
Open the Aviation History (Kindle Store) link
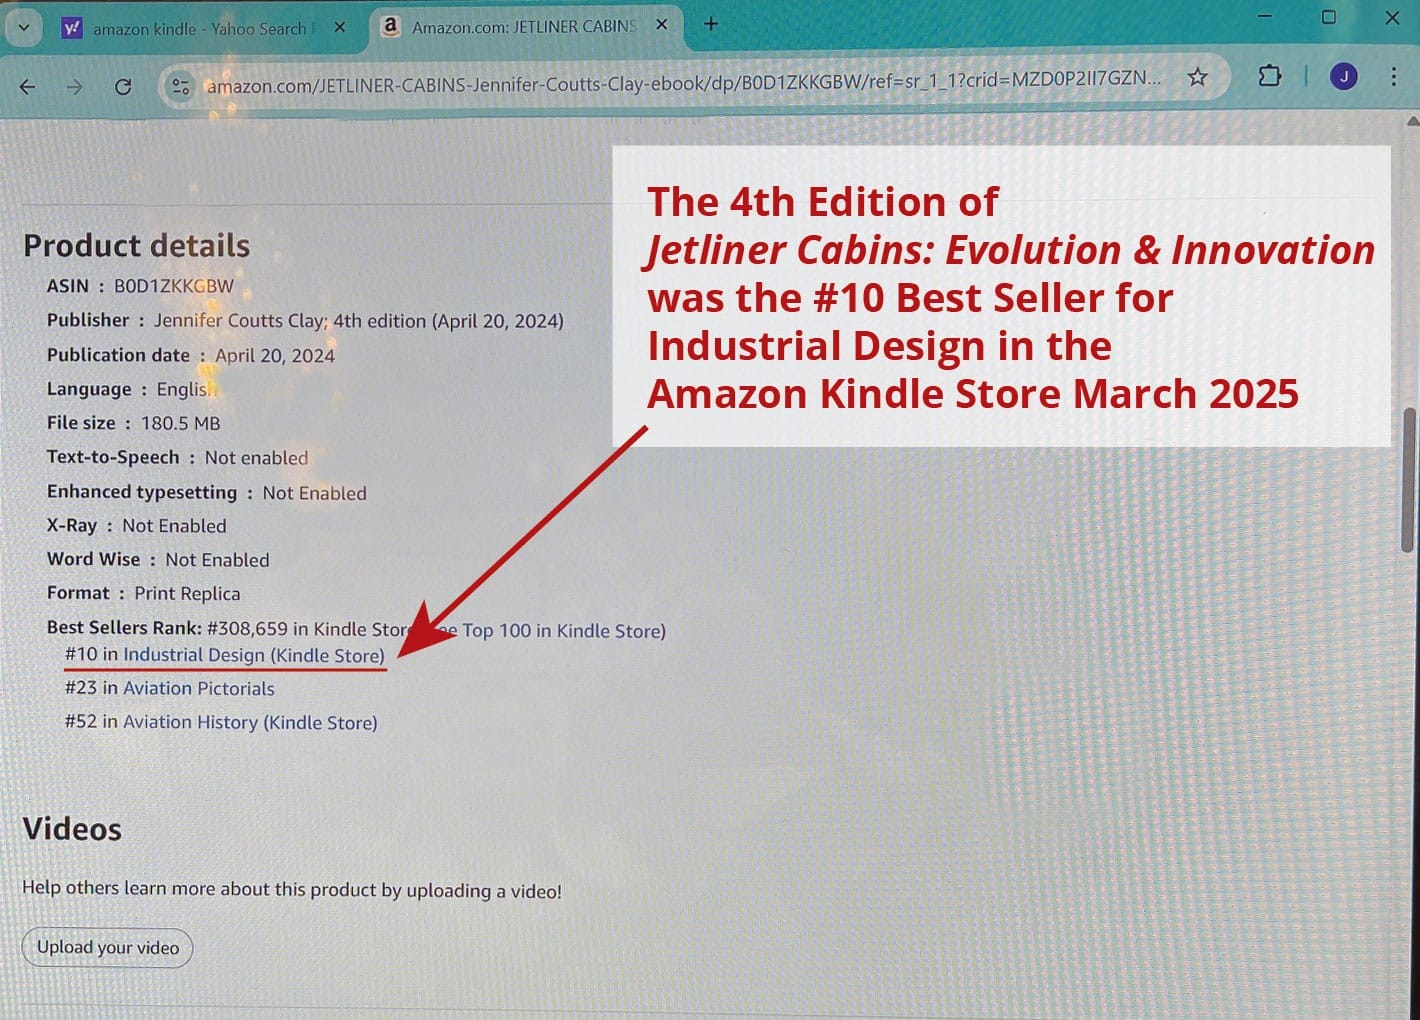point(250,722)
